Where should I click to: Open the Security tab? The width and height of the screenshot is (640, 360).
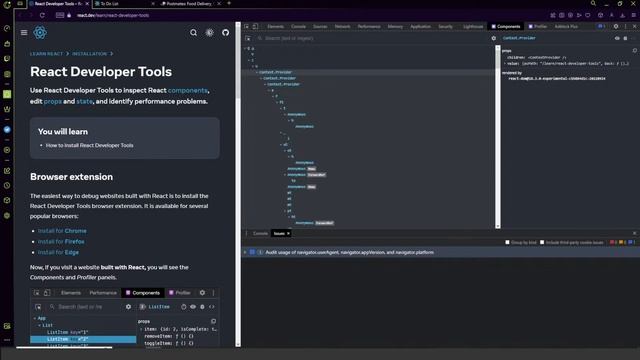[445, 27]
